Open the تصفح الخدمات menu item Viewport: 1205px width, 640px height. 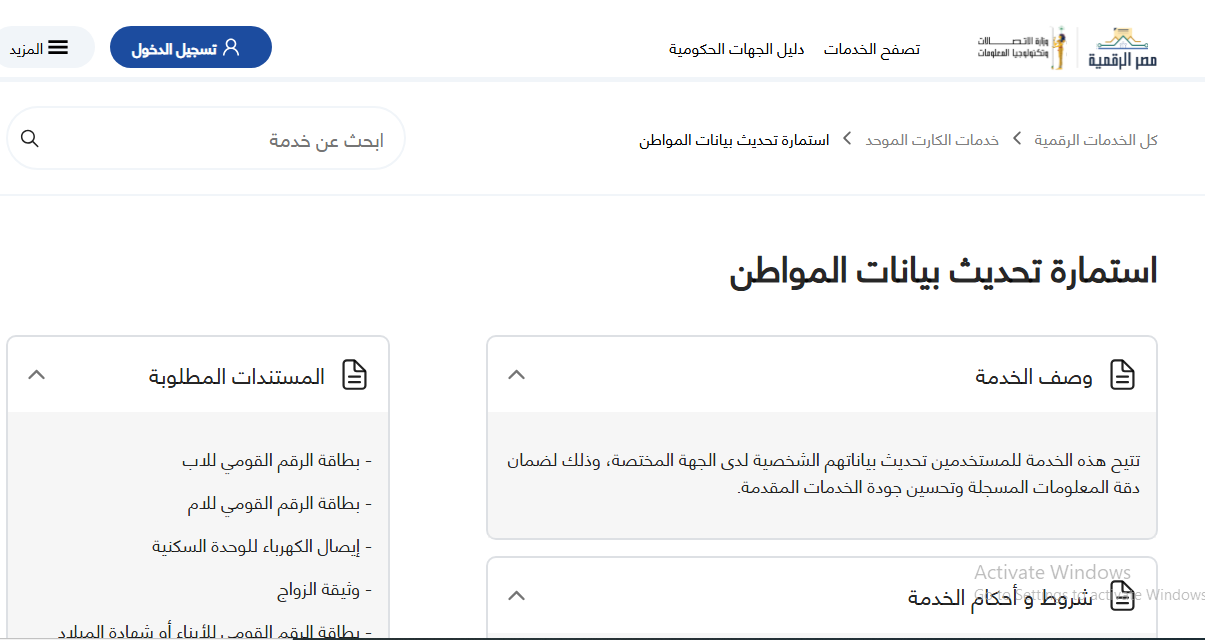(x=871, y=49)
